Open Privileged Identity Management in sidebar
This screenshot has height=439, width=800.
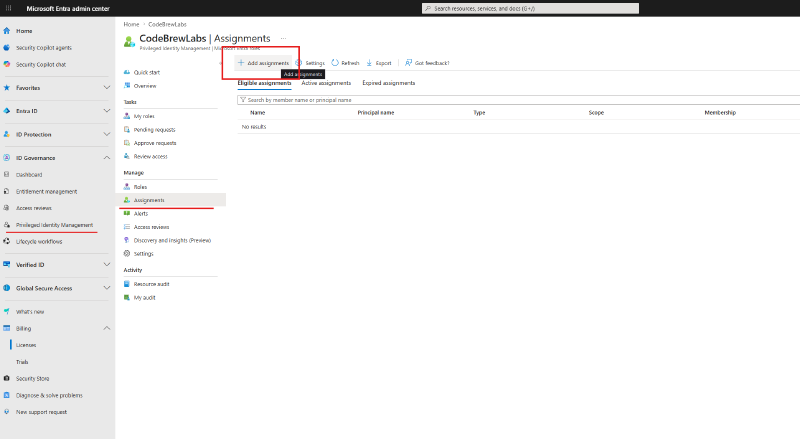click(x=55, y=225)
